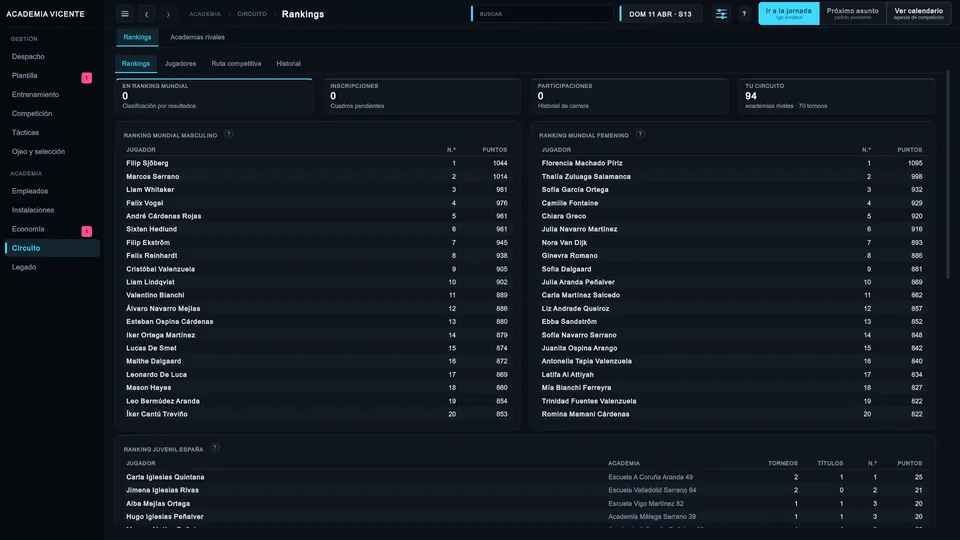Focus the Buscar search field

542,13
